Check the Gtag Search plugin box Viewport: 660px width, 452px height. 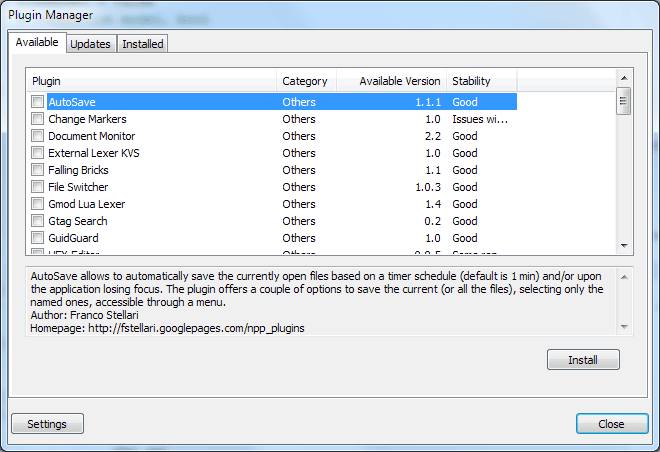click(x=37, y=221)
